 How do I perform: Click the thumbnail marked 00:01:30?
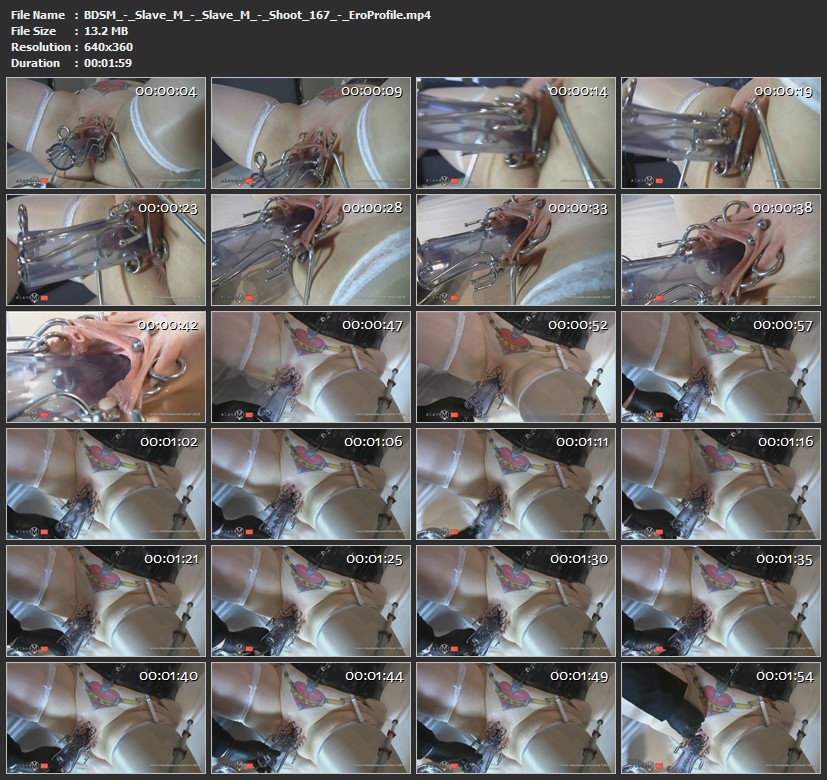(516, 599)
